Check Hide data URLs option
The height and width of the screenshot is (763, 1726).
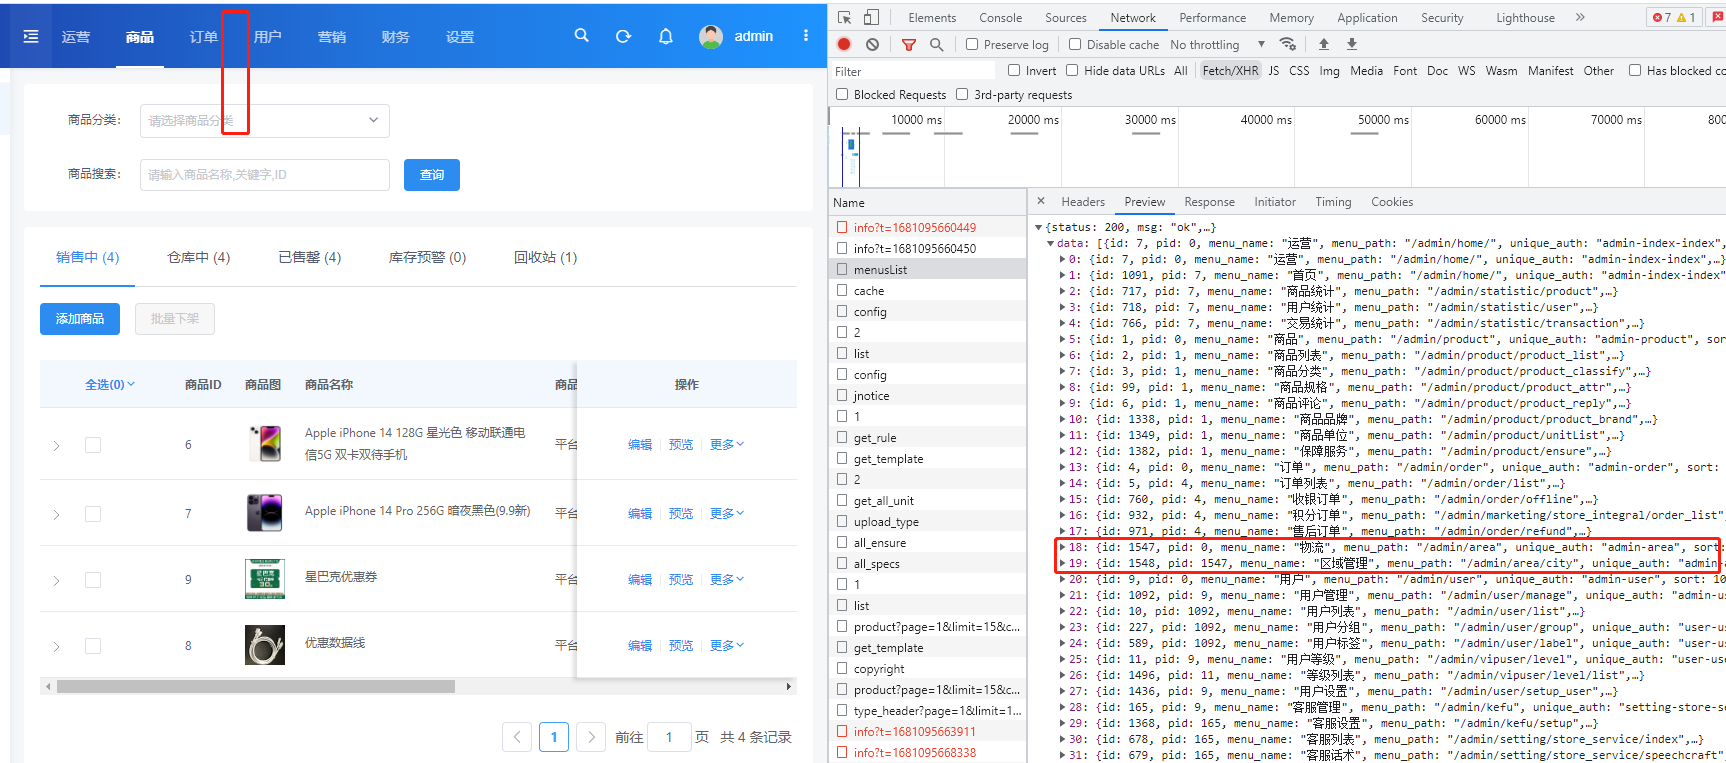pos(1072,70)
